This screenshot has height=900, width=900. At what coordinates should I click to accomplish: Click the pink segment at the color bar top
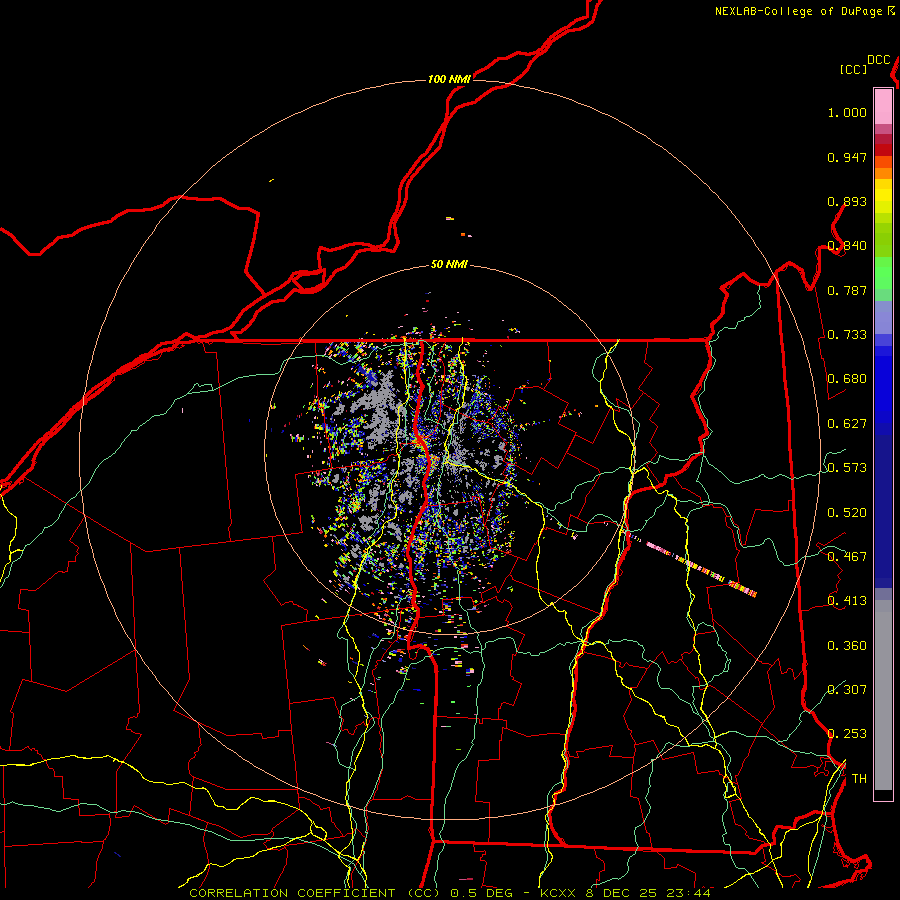click(883, 106)
